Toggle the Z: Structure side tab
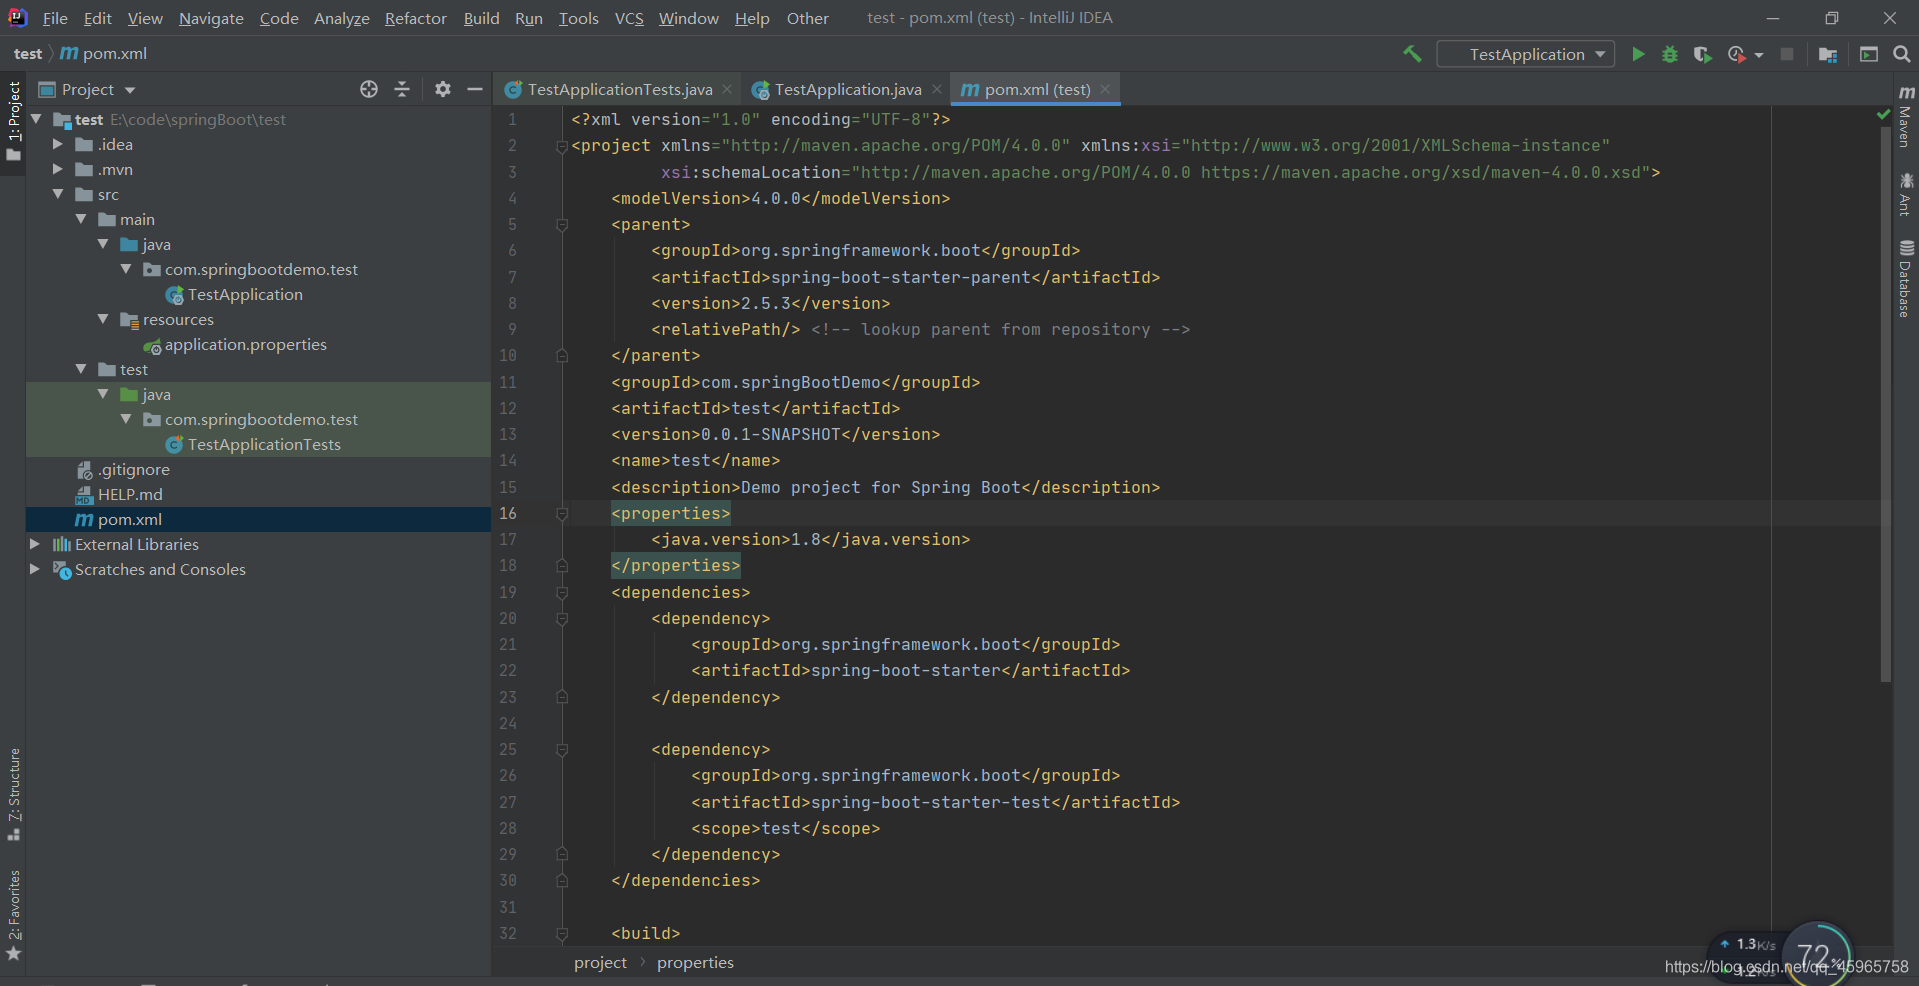The image size is (1919, 986). point(13,794)
